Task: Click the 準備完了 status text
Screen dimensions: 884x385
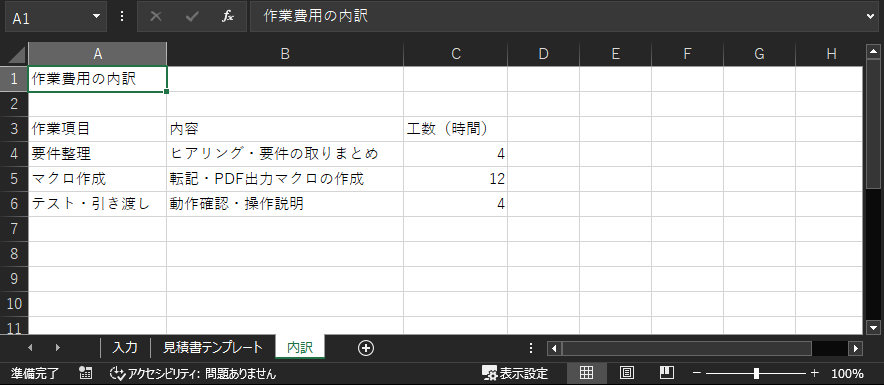Action: coord(34,373)
